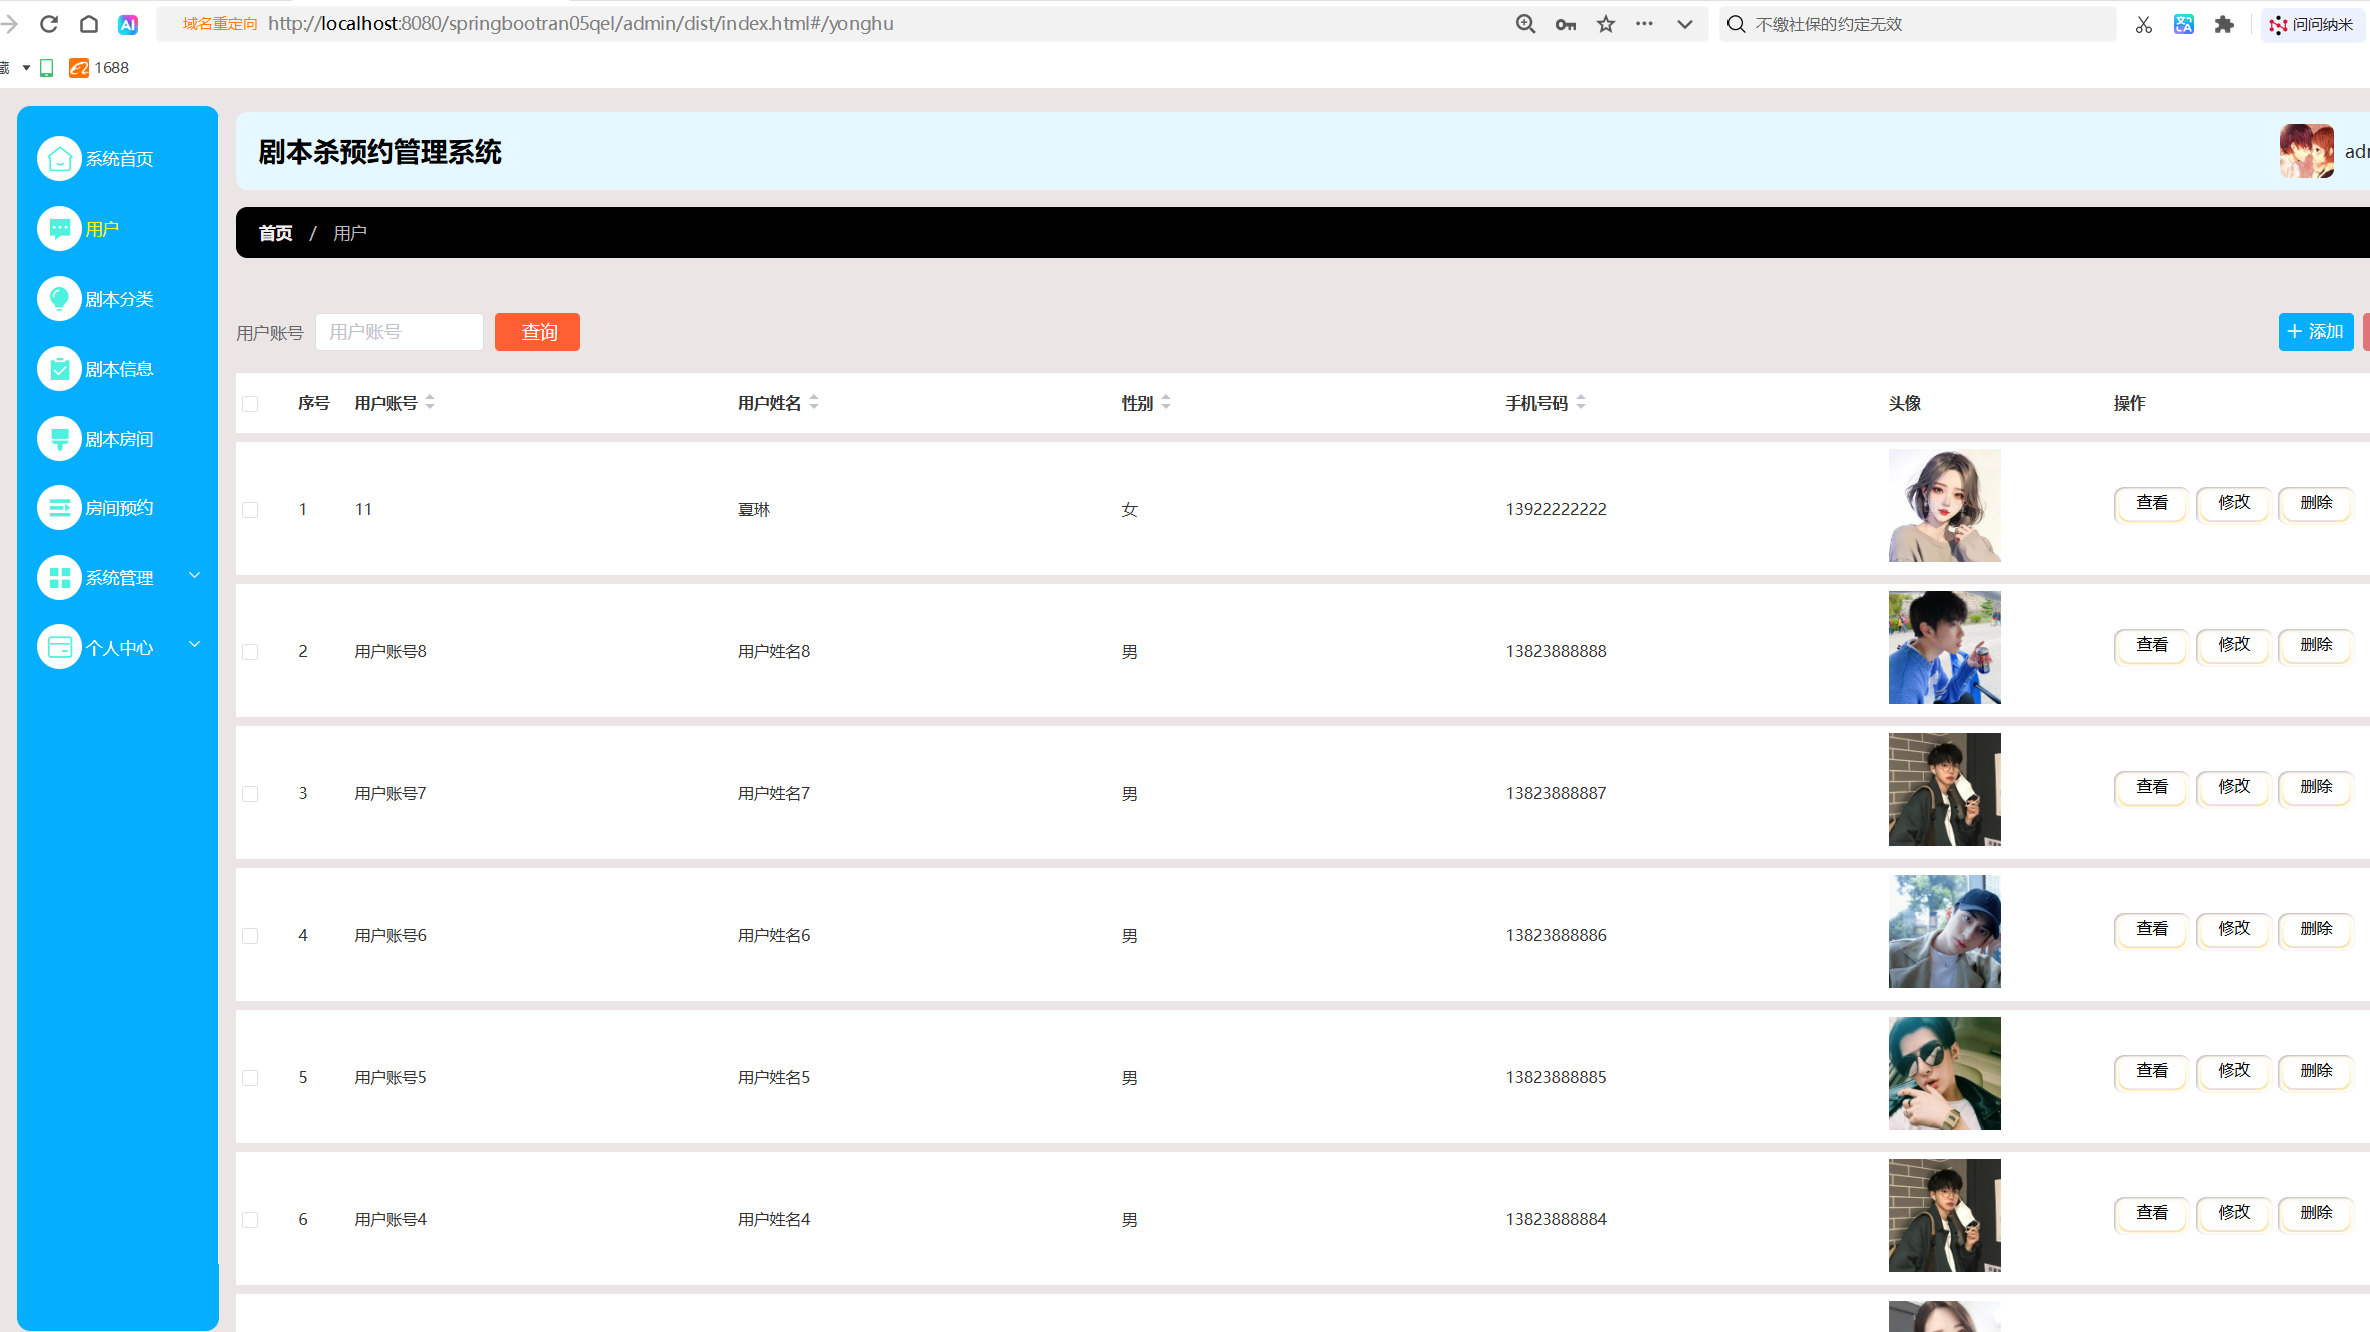Screen dimensions: 2370x1332
Task: Go to 首页 in the breadcrumb
Action: [x=275, y=233]
